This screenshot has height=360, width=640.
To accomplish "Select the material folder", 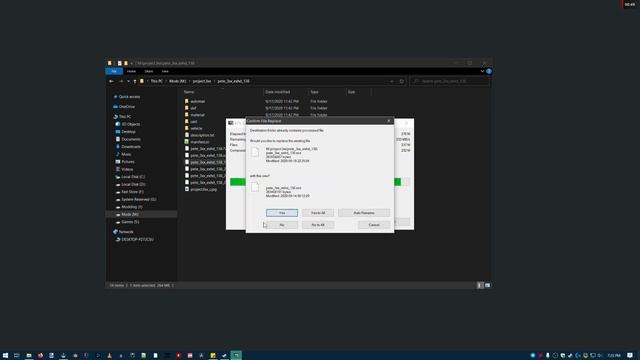I will [197, 115].
